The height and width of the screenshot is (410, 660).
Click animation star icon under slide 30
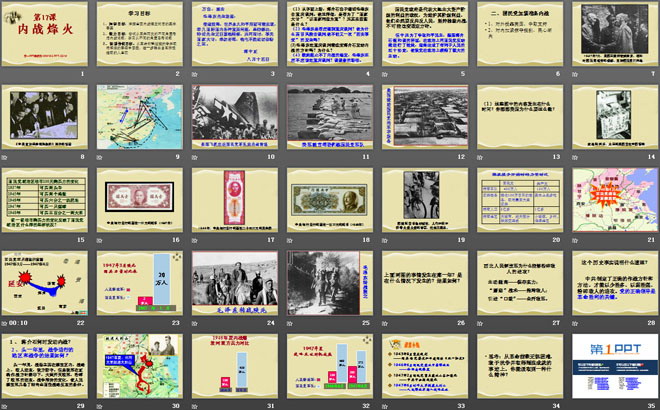tap(99, 406)
